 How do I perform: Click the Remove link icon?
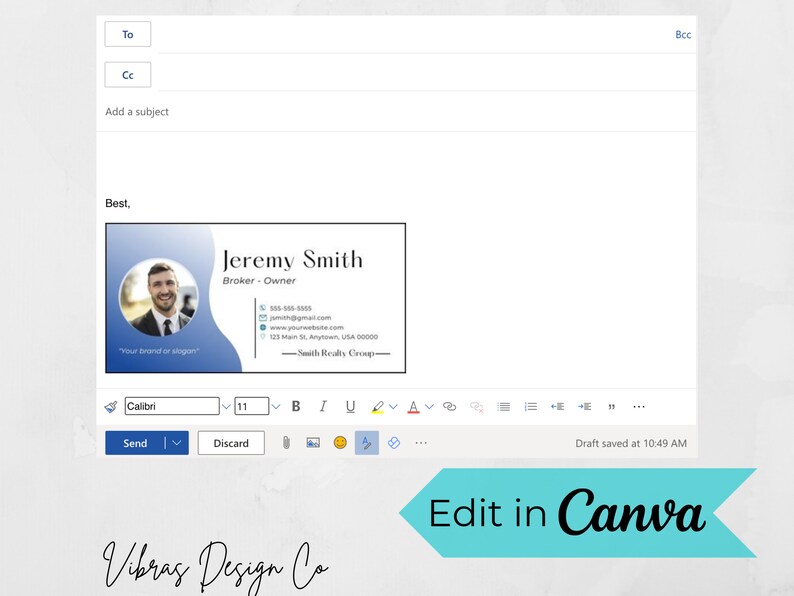click(x=477, y=407)
